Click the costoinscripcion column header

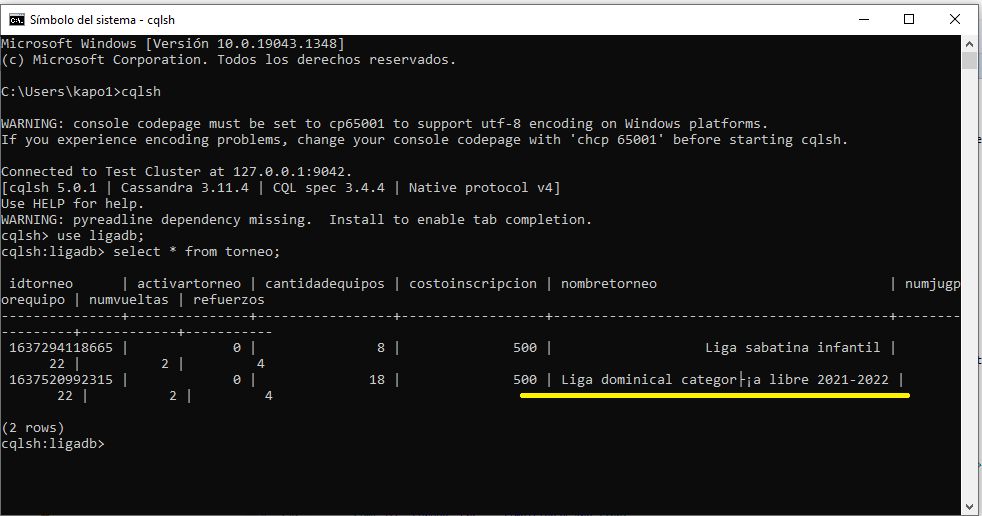click(473, 283)
